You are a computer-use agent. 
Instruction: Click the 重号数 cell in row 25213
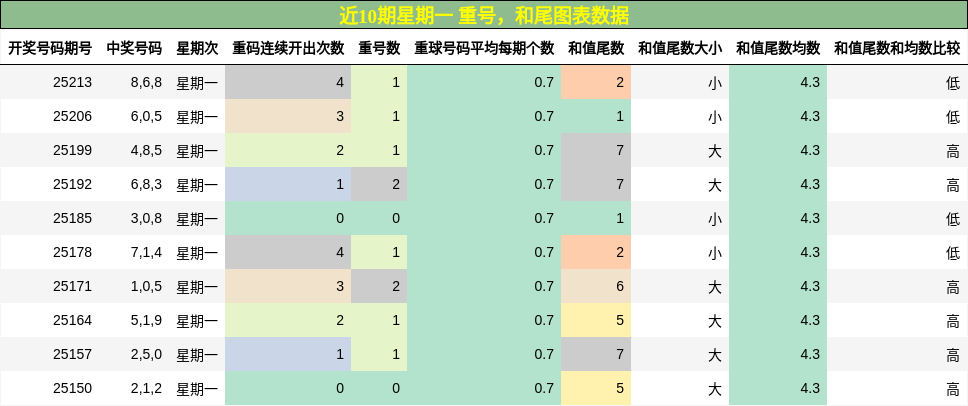click(379, 83)
